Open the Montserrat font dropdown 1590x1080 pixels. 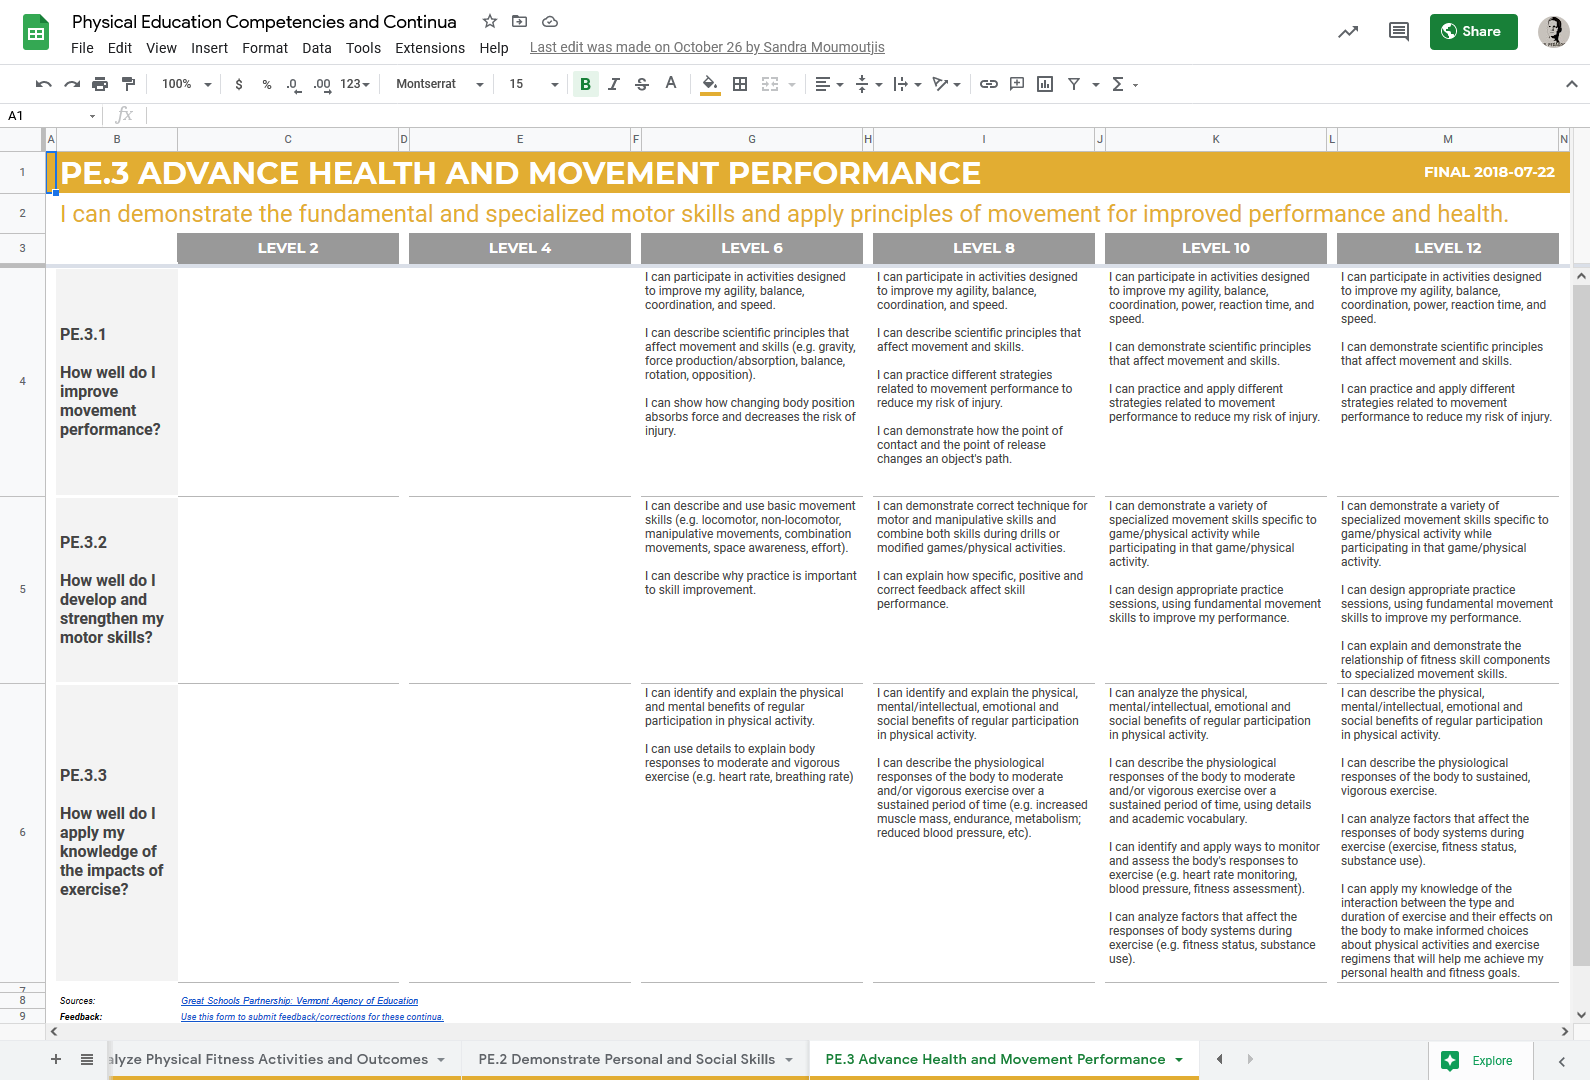(439, 84)
